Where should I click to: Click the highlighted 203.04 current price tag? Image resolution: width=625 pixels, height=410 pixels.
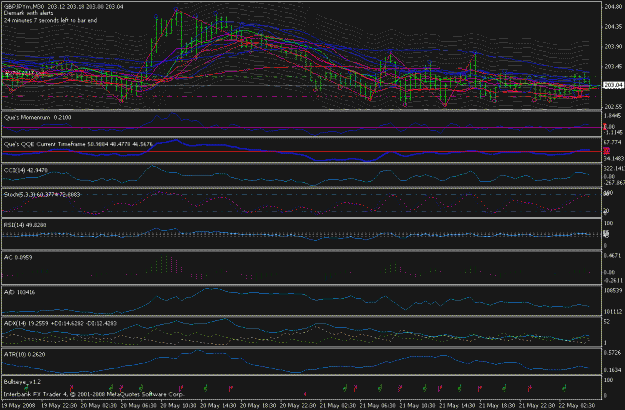point(613,85)
